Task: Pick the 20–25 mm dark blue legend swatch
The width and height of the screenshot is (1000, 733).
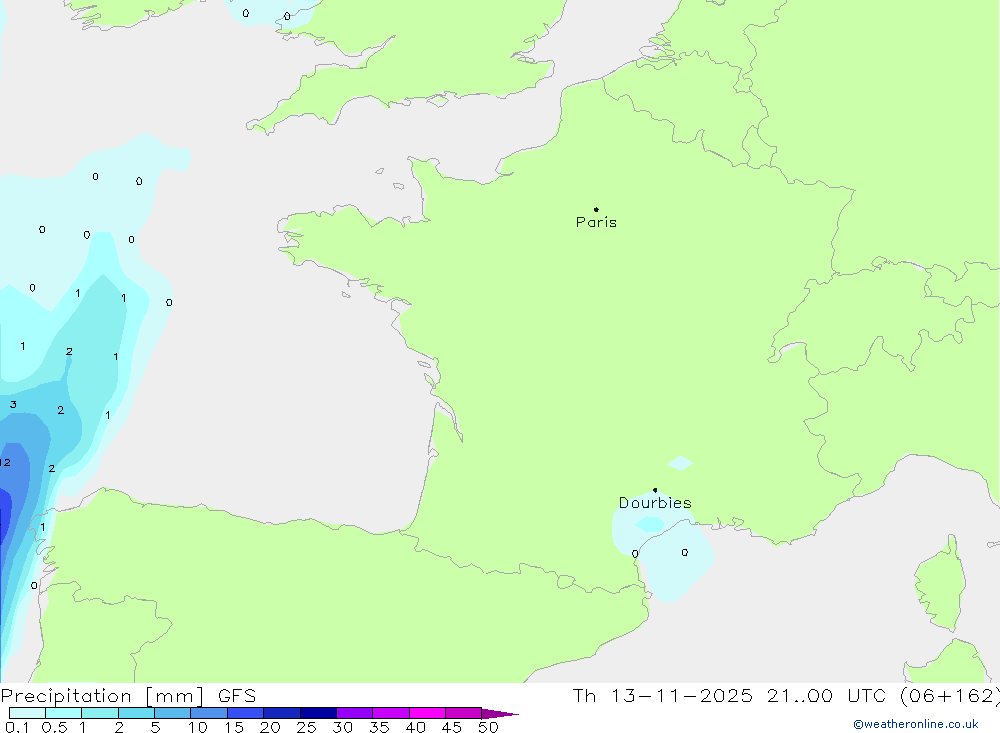Action: pos(281,713)
